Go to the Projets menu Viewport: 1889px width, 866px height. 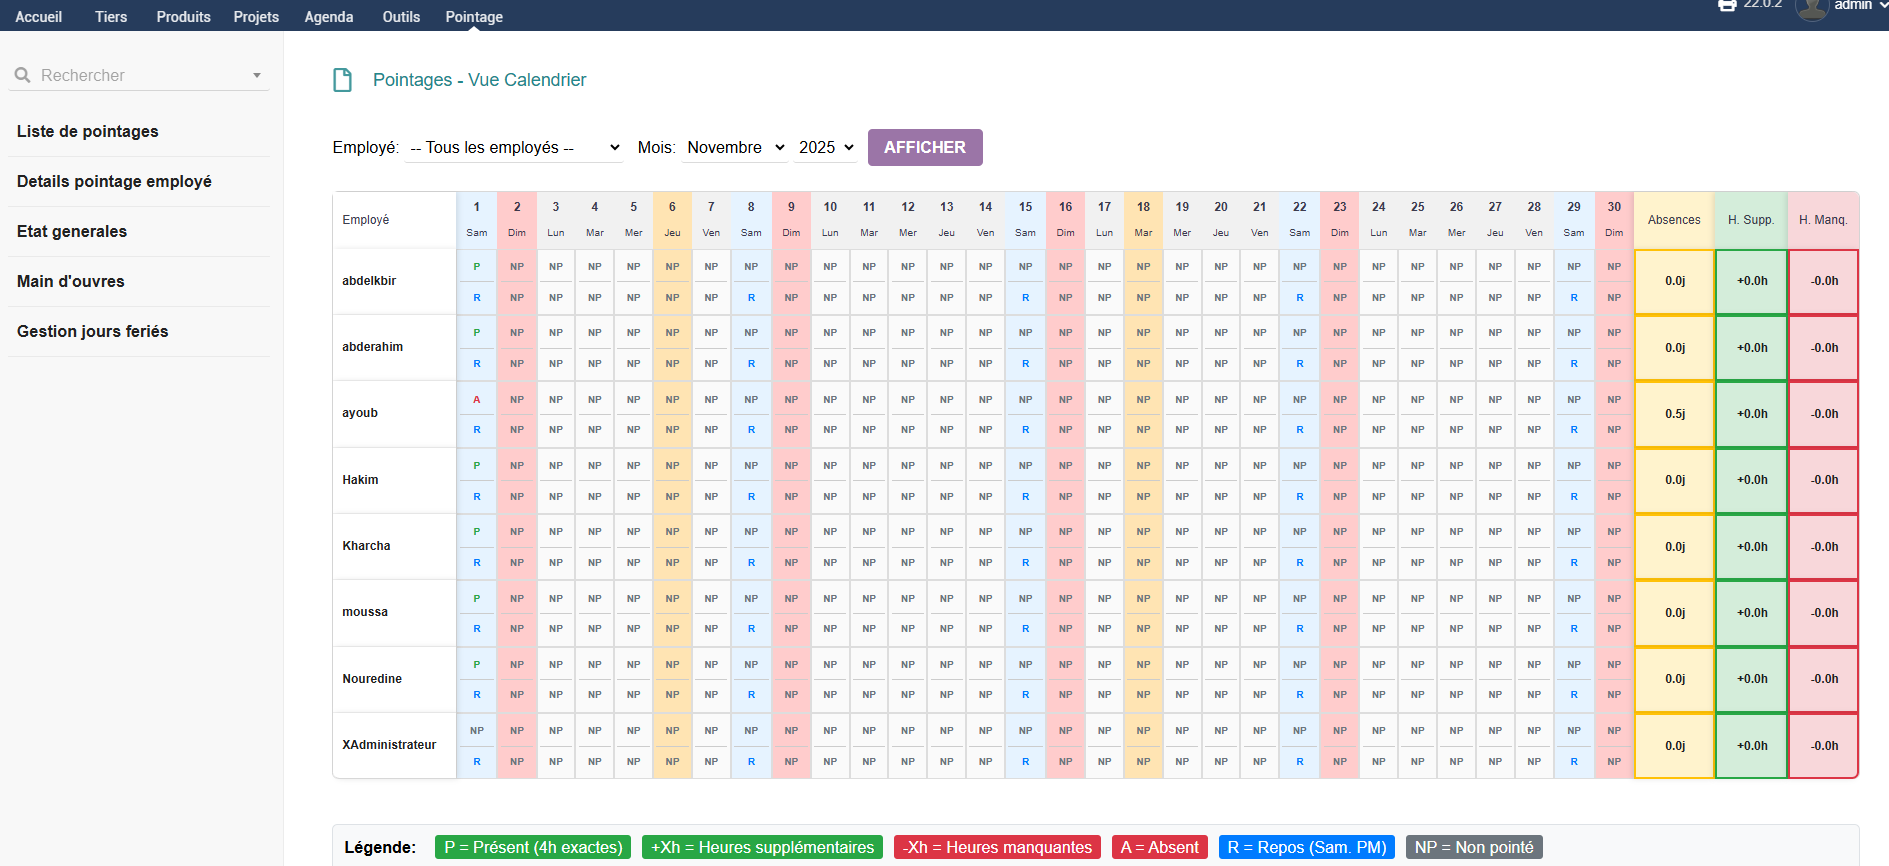[x=256, y=17]
